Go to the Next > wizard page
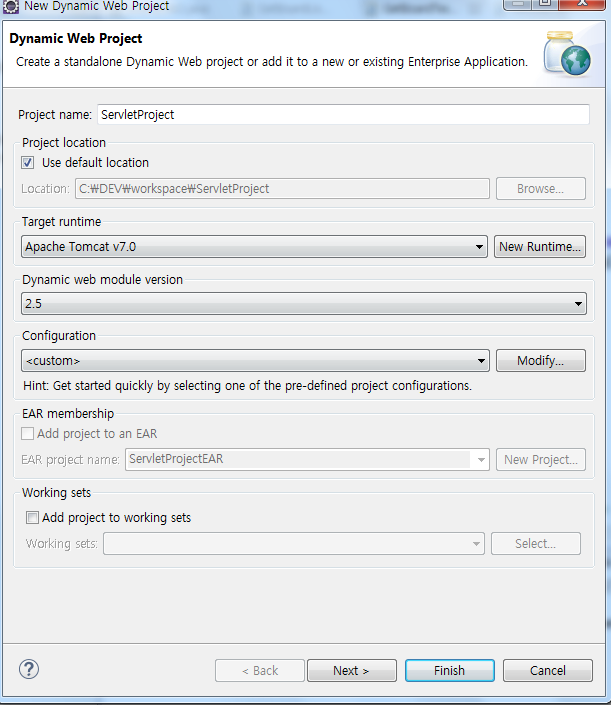The height and width of the screenshot is (705, 611). point(352,670)
